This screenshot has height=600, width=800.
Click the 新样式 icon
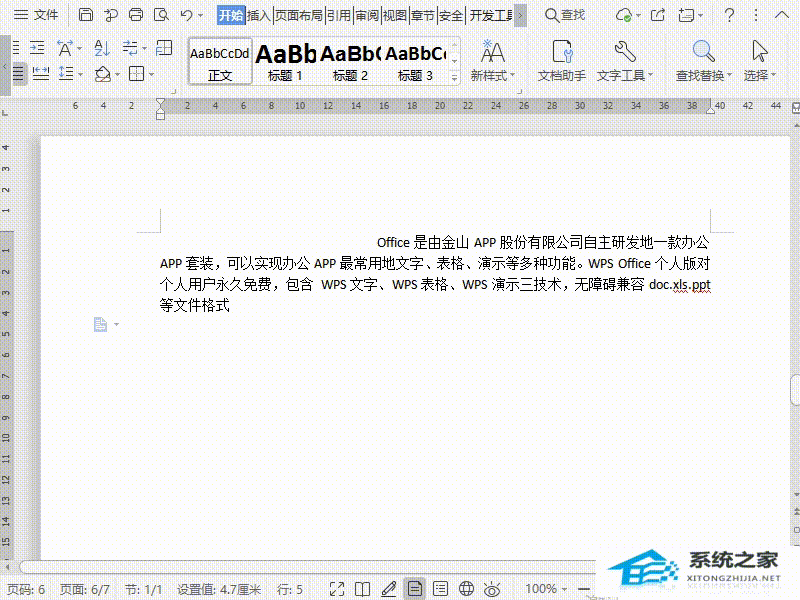tap(492, 53)
